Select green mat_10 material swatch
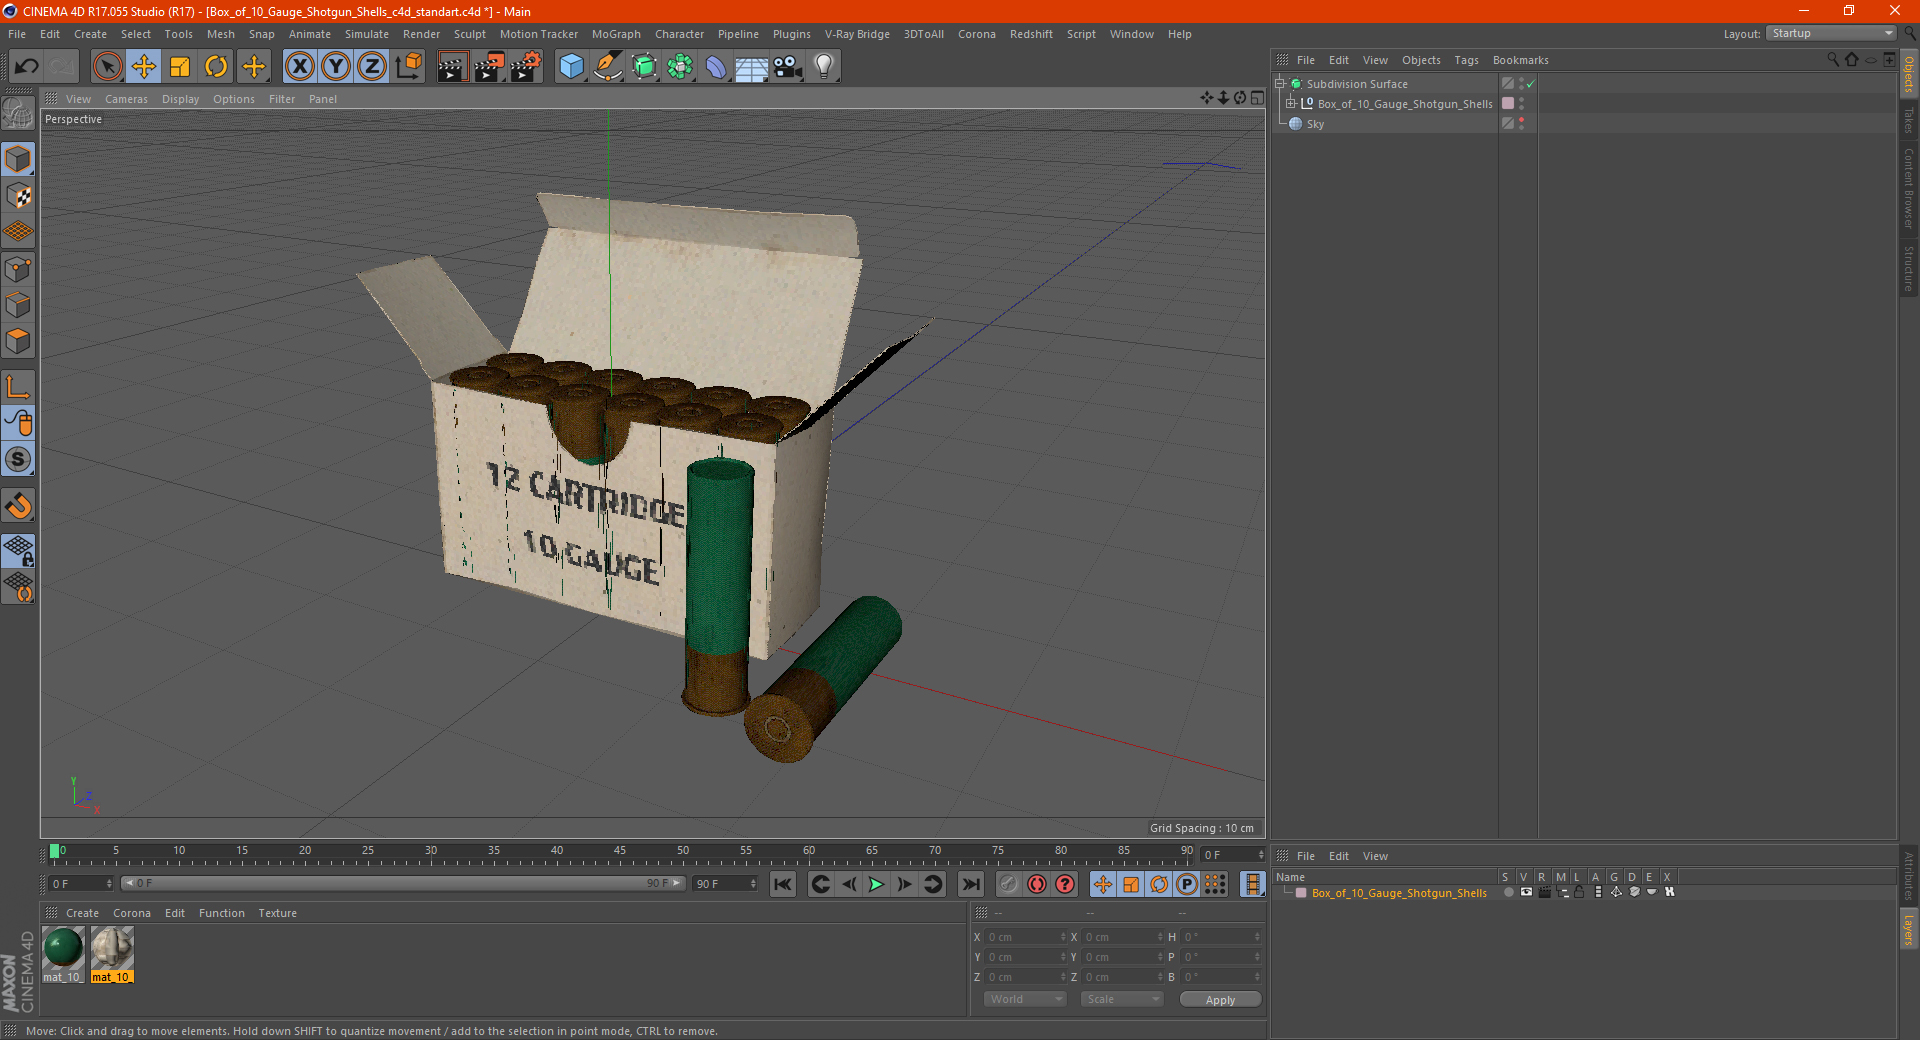The image size is (1920, 1040). (x=63, y=948)
